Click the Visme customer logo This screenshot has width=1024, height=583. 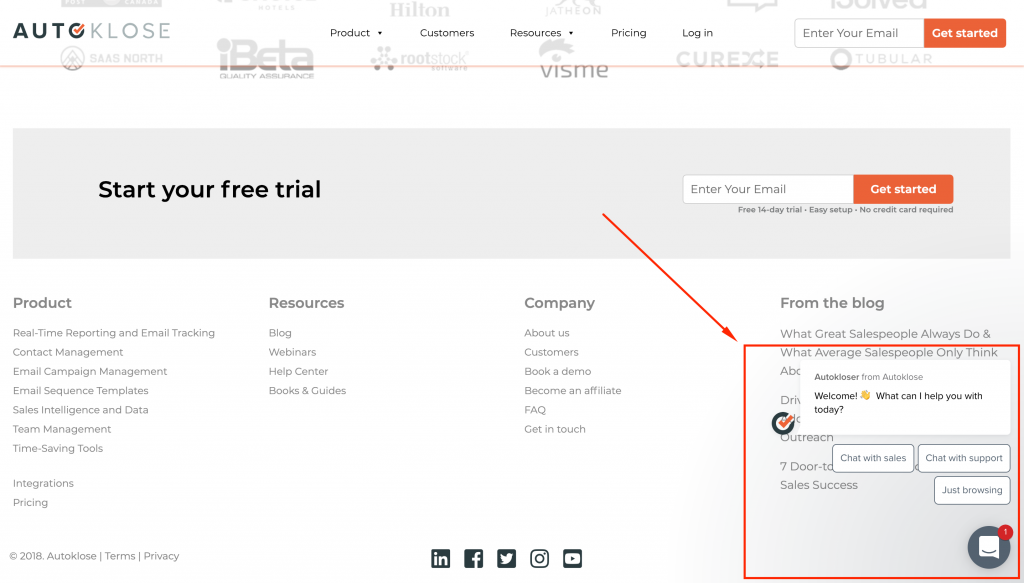coord(574,59)
